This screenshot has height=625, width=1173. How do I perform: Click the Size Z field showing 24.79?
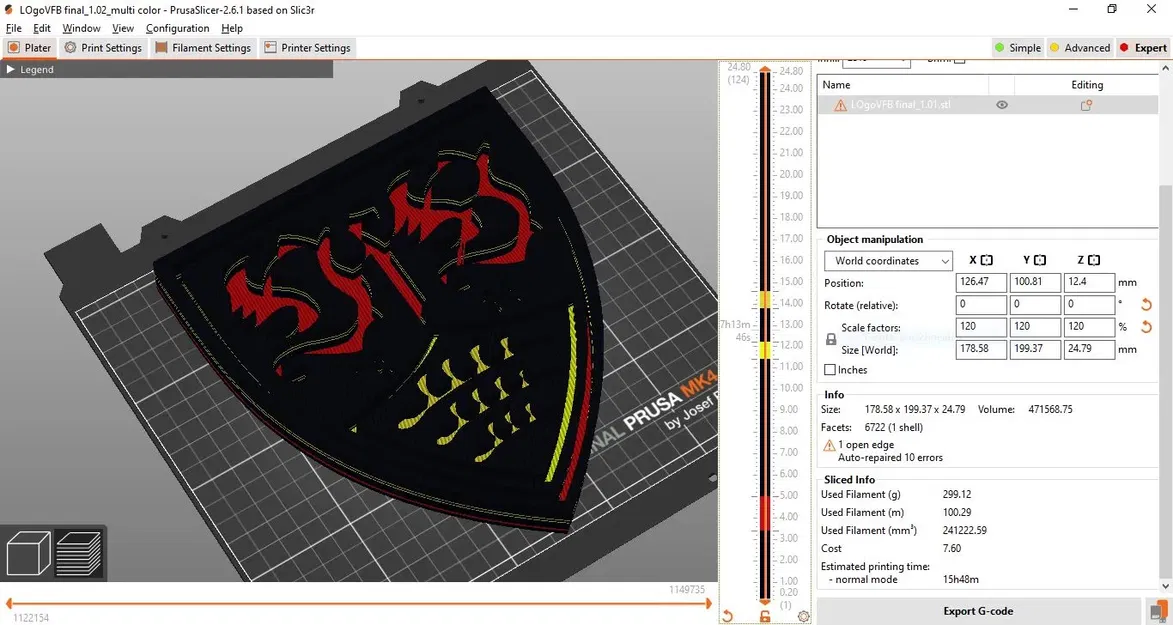tap(1089, 349)
